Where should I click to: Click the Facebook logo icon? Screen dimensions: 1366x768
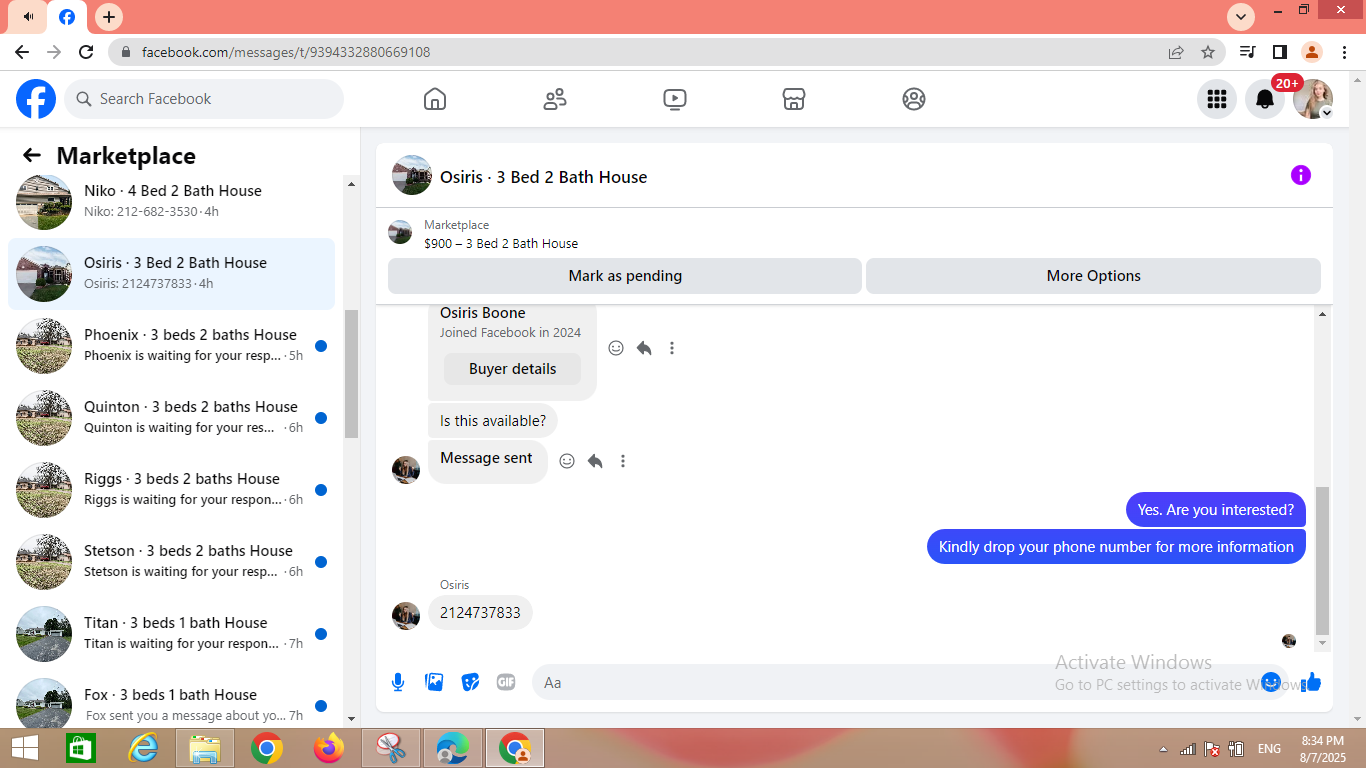point(36,99)
